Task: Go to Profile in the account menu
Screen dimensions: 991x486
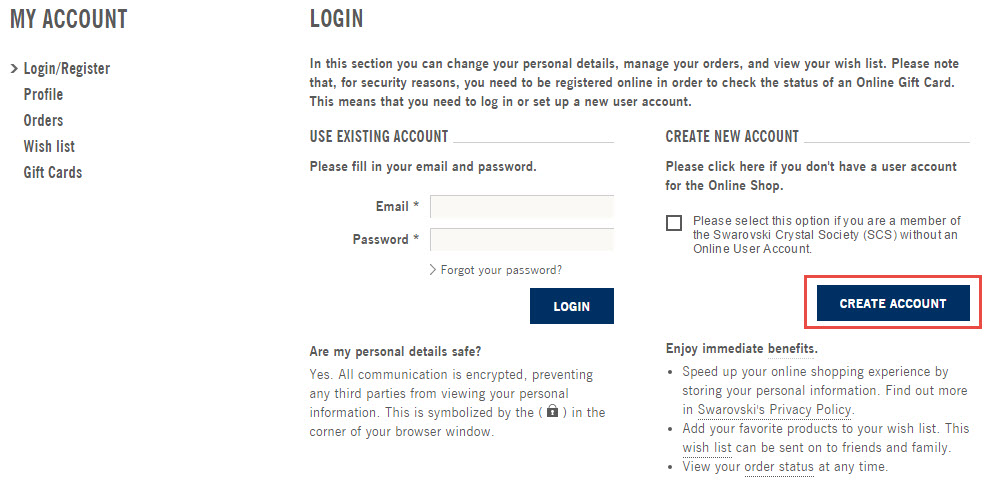Action: tap(44, 94)
